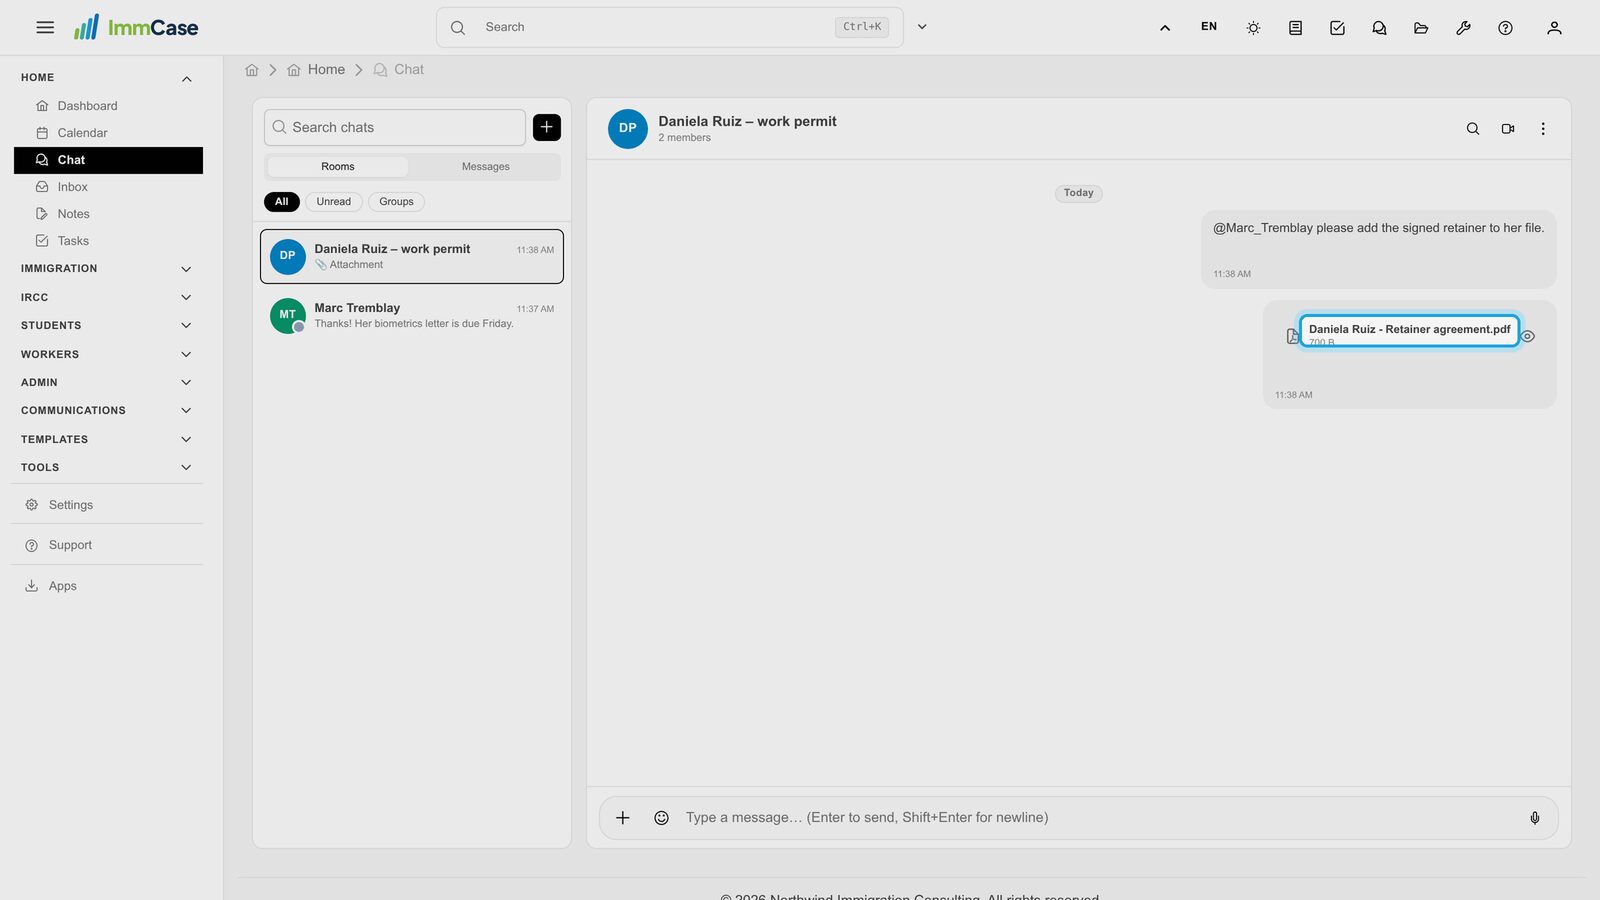Open the chat more options menu
Viewport: 1600px width, 900px height.
(1543, 129)
